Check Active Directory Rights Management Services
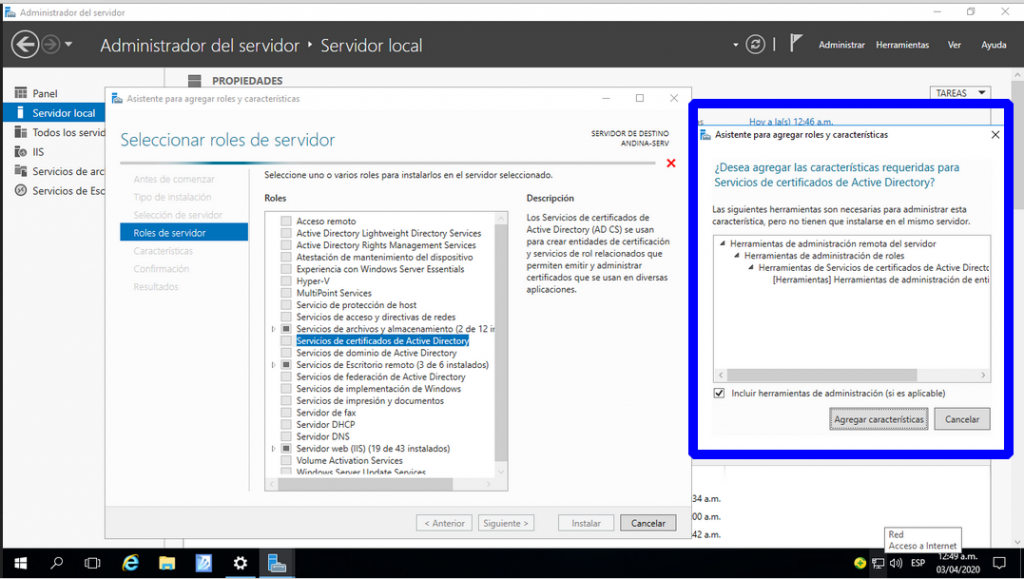Screen dimensions: 1024x579 286,245
